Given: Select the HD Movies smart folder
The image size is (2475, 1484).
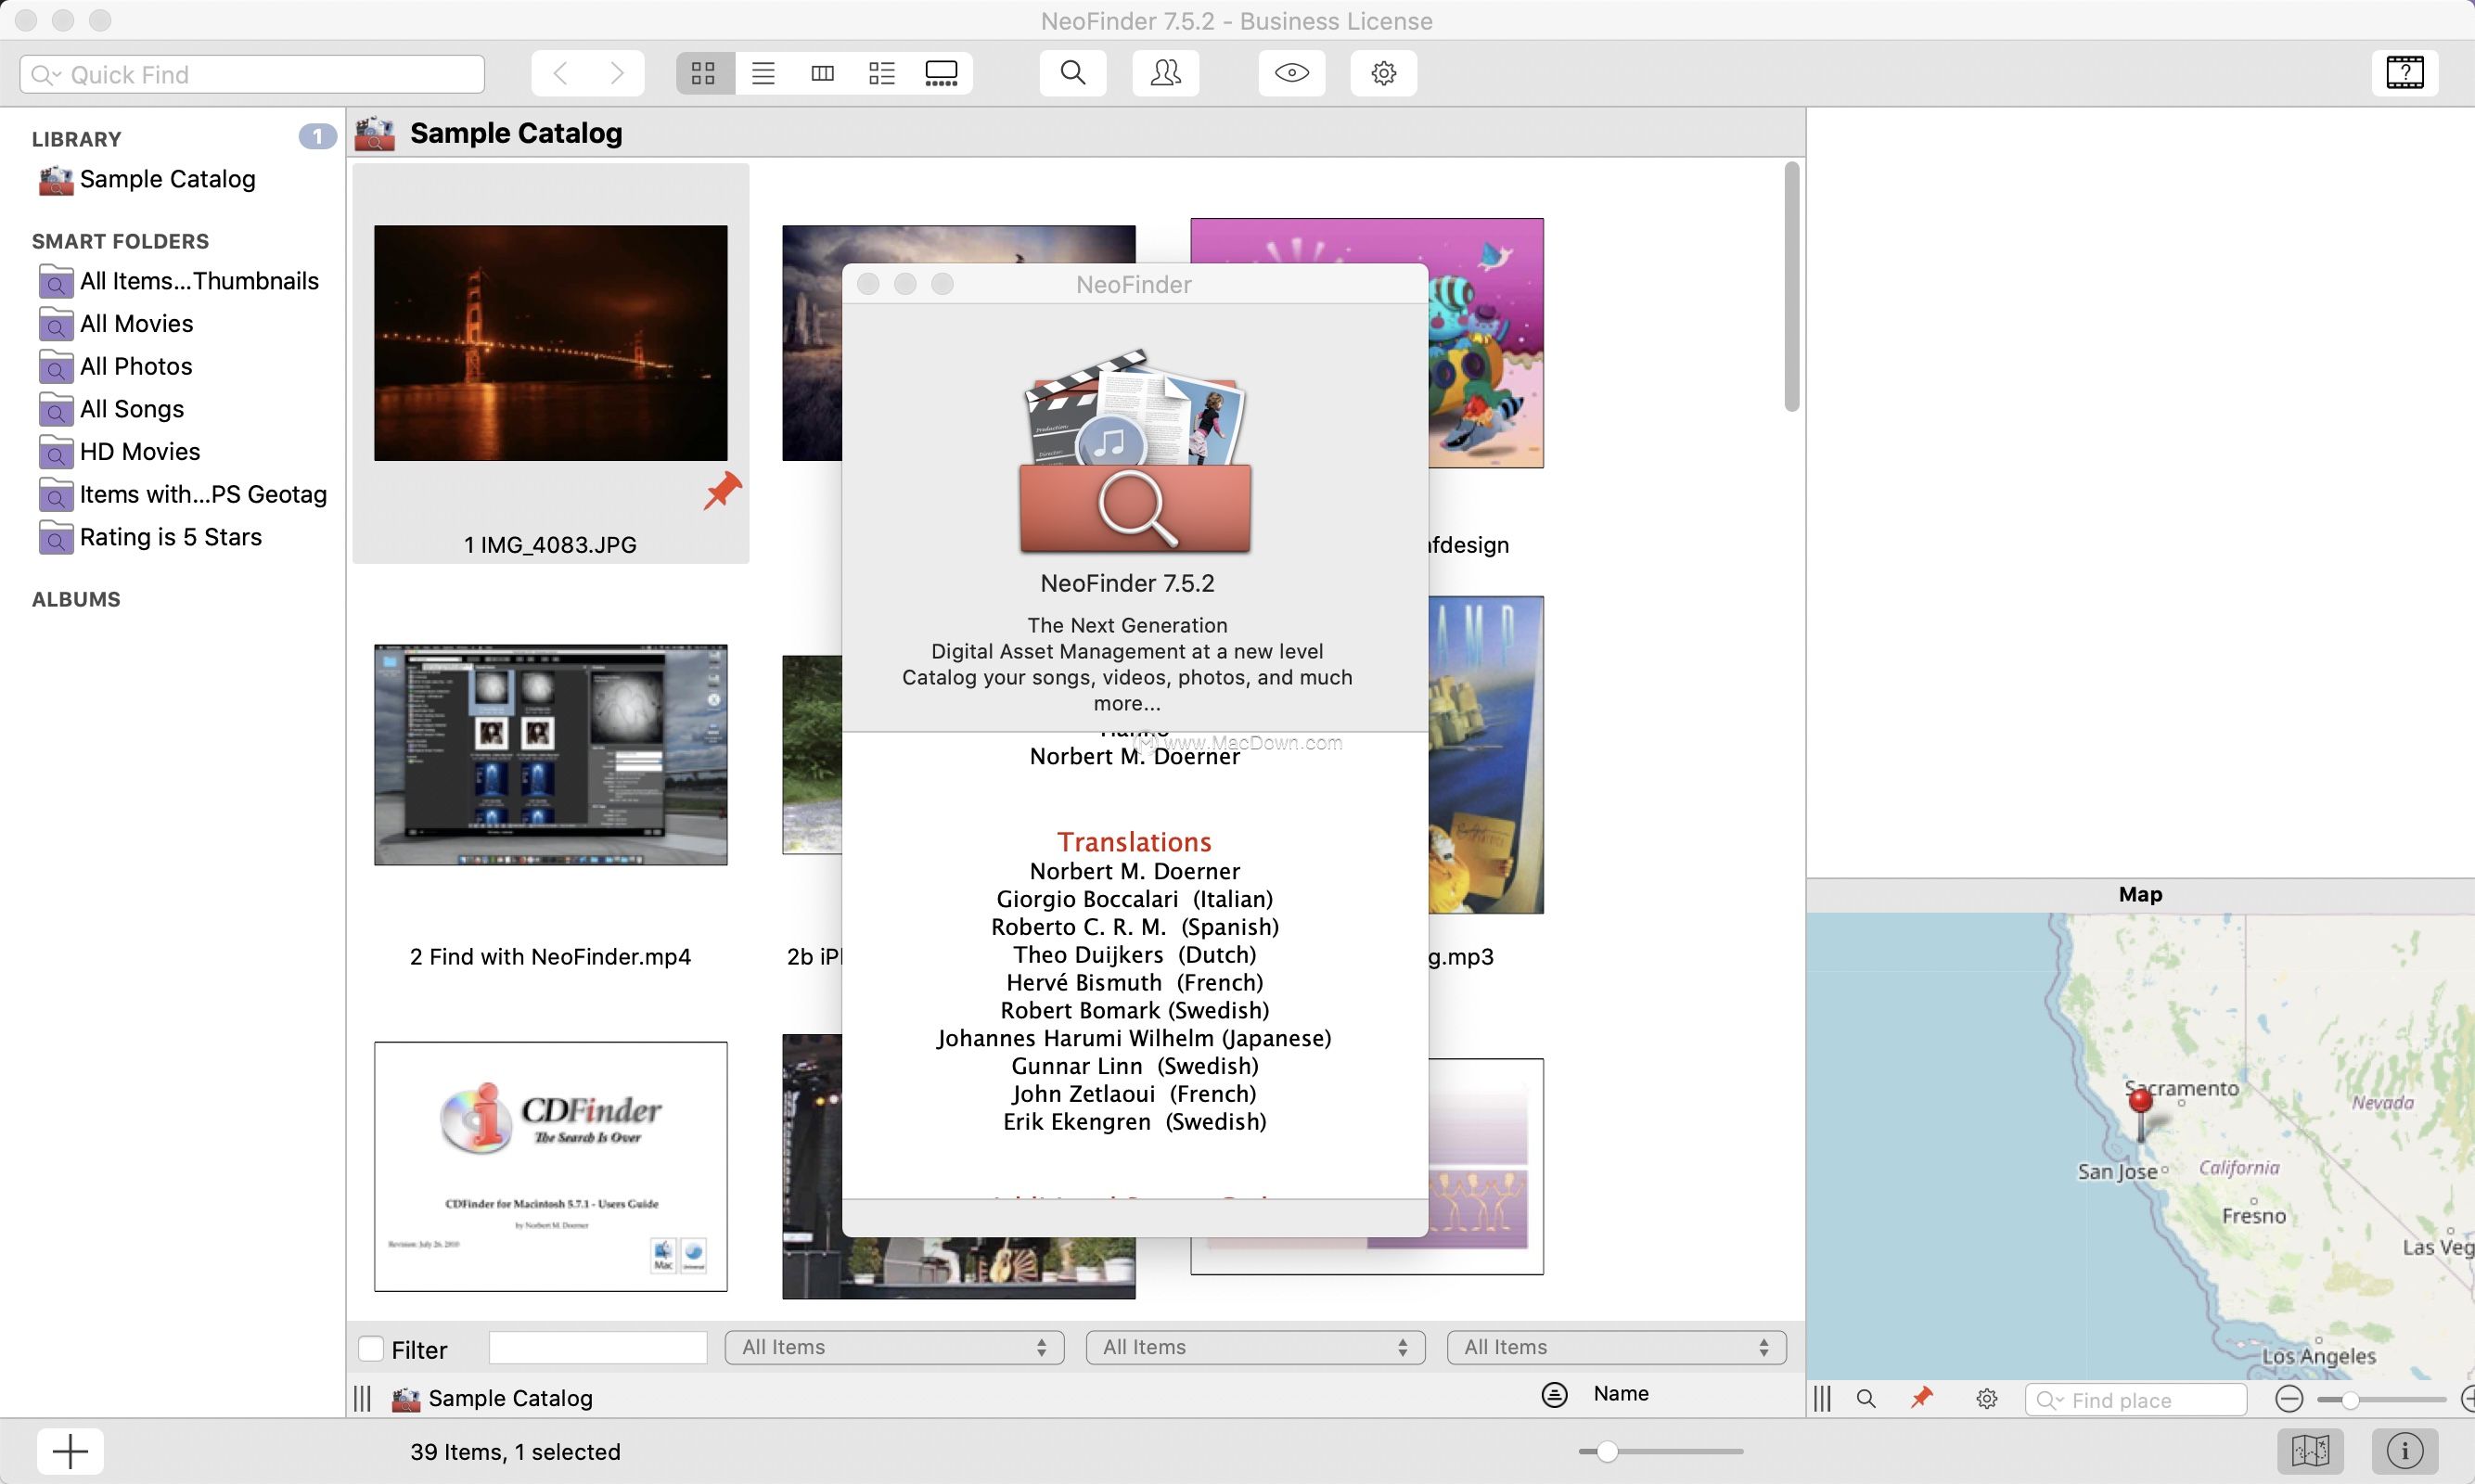Looking at the screenshot, I should 140,451.
